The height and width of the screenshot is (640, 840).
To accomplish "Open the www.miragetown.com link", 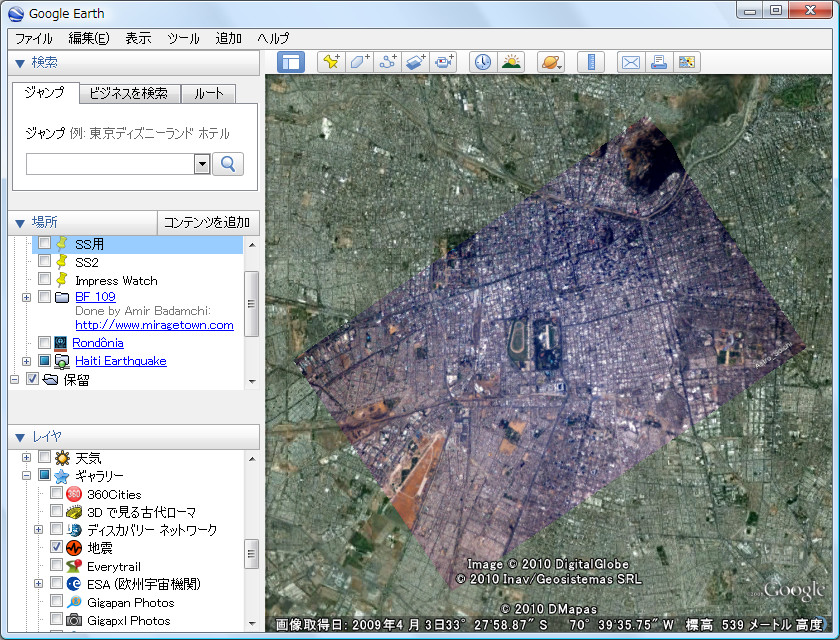I will (x=154, y=325).
